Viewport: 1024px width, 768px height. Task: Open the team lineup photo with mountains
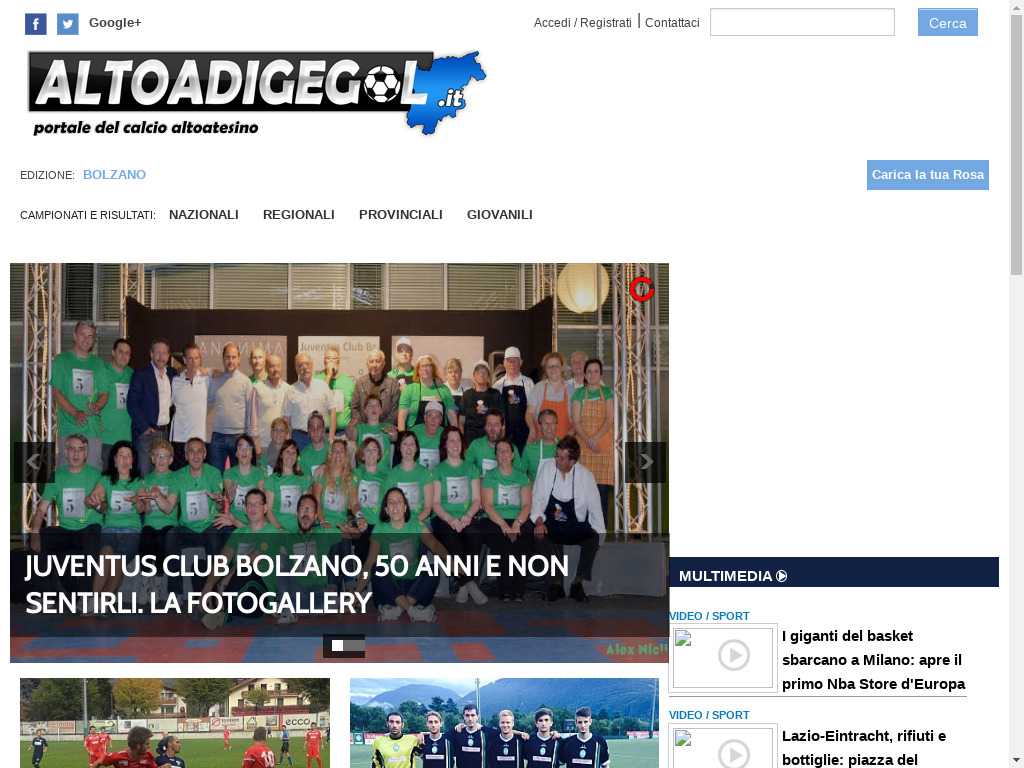tap(504, 723)
